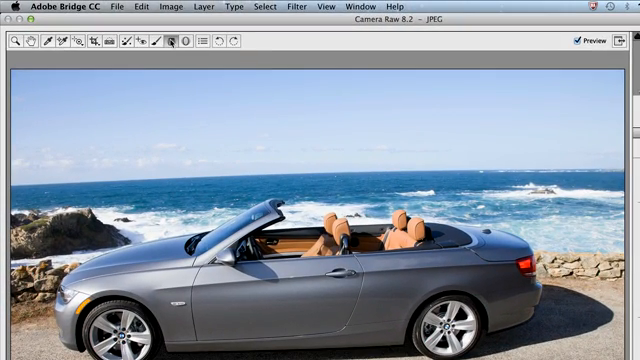The height and width of the screenshot is (360, 640).
Task: Select the White Balance eyedropper tool
Action: (48, 41)
